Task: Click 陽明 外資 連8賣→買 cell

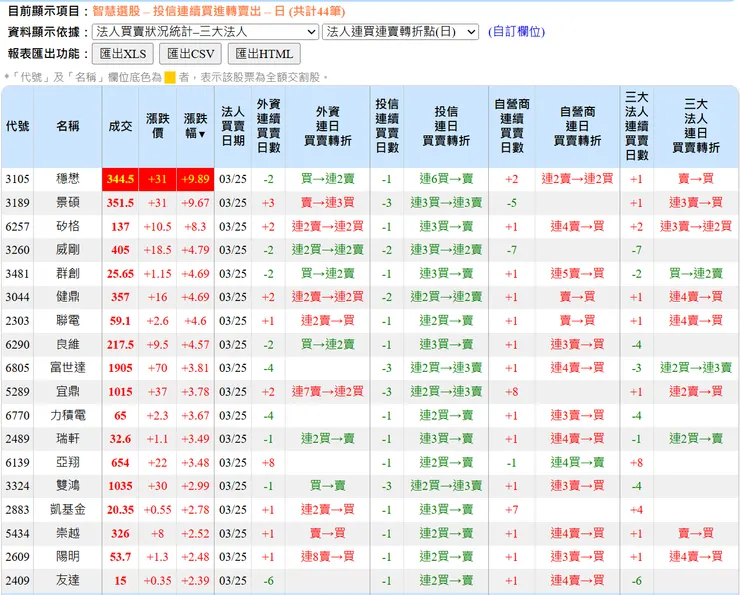Action: [328, 557]
